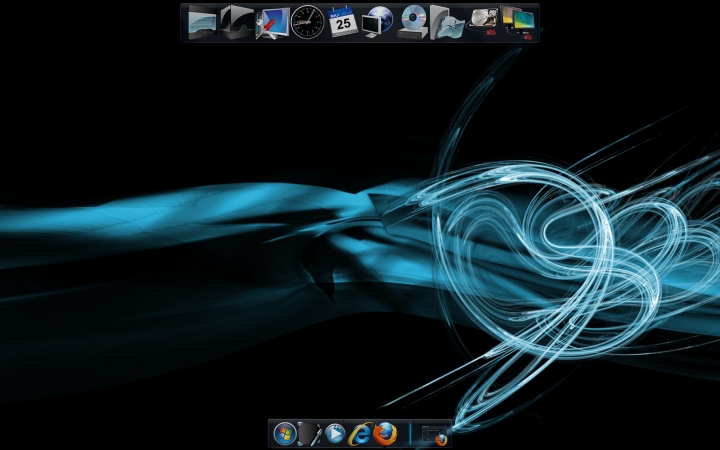
Task: Click the black box icon in top dock
Action: click(x=236, y=20)
